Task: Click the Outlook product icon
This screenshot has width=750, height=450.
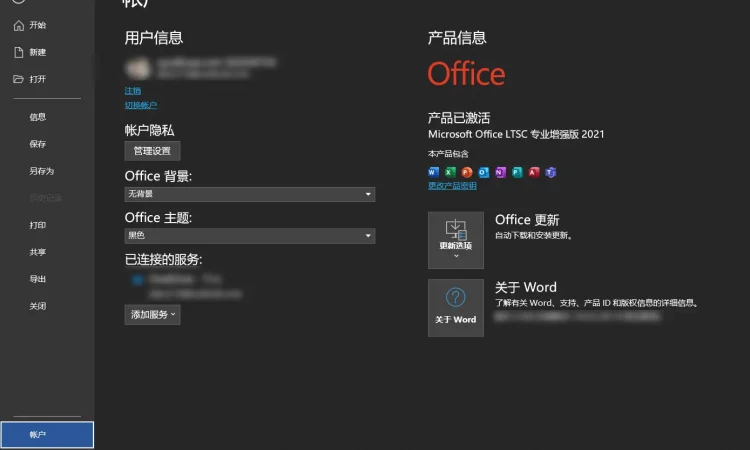Action: 484,172
